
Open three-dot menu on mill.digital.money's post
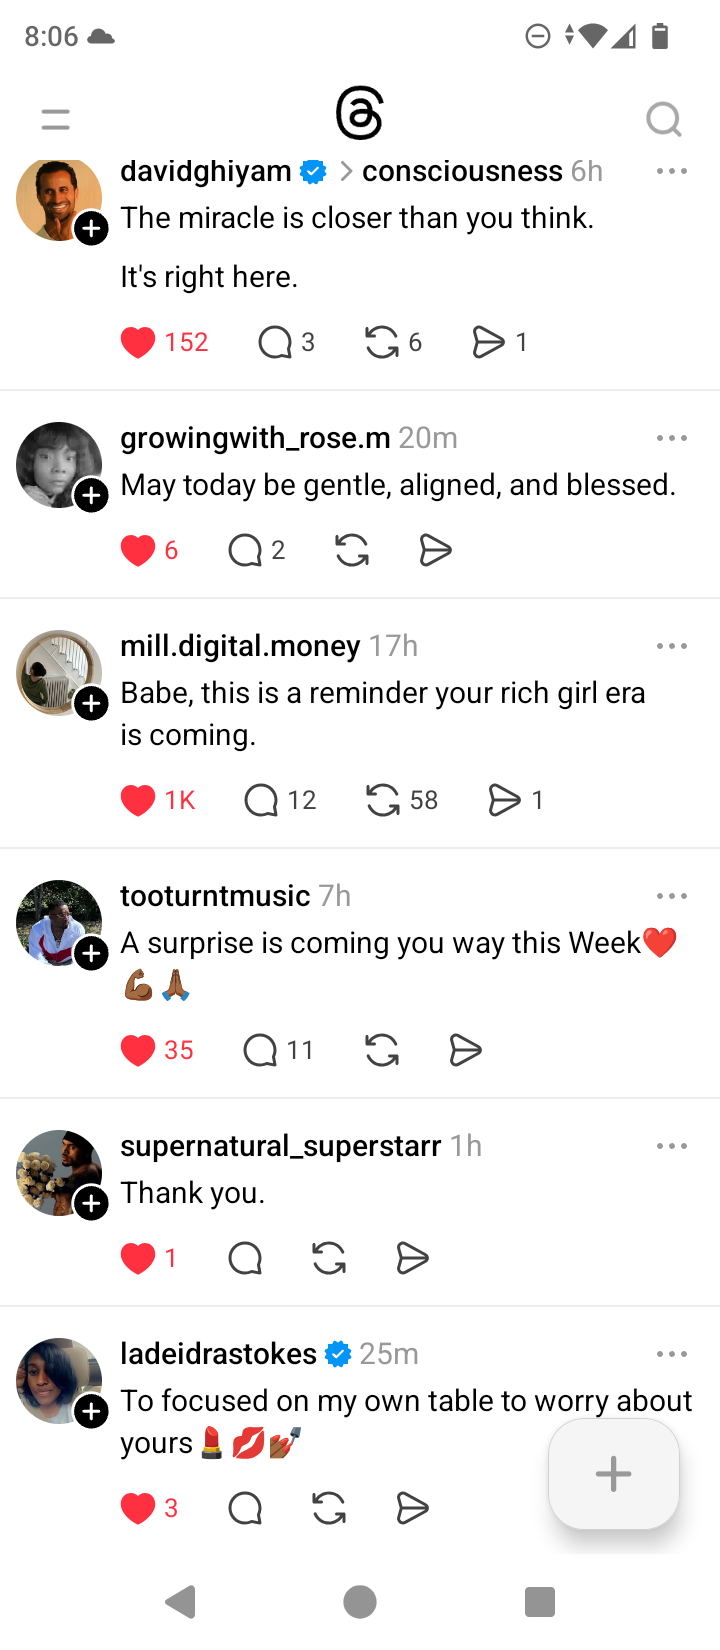tap(671, 646)
